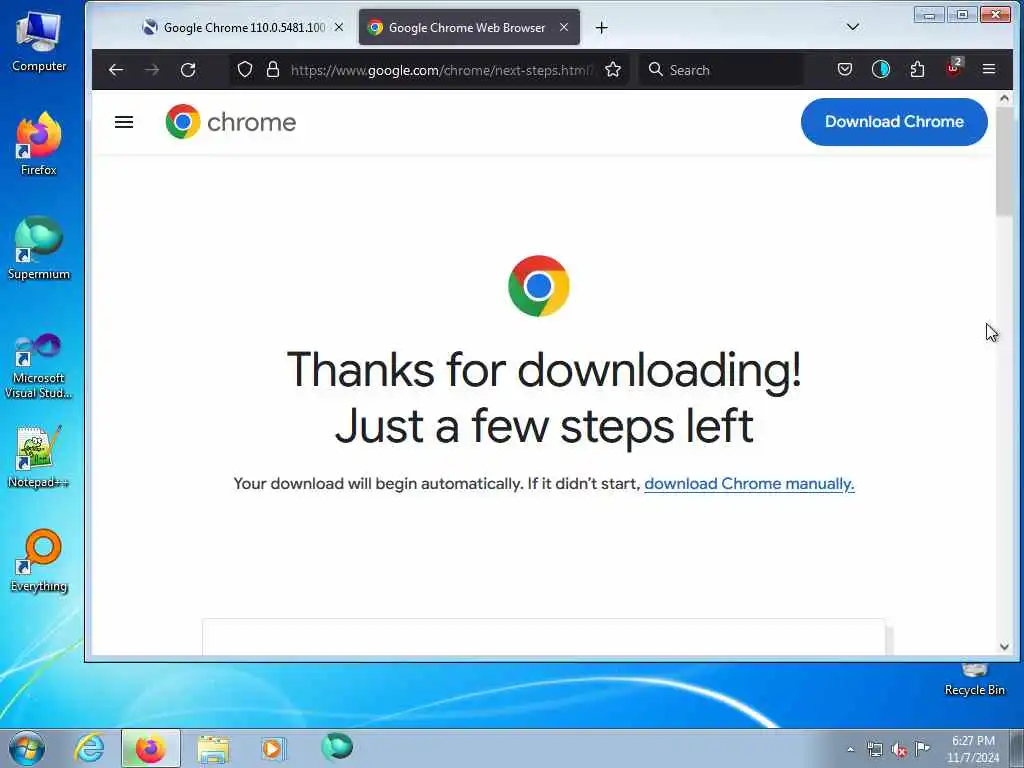Click the large Chrome logo above the heading
1024x768 pixels.
[539, 286]
